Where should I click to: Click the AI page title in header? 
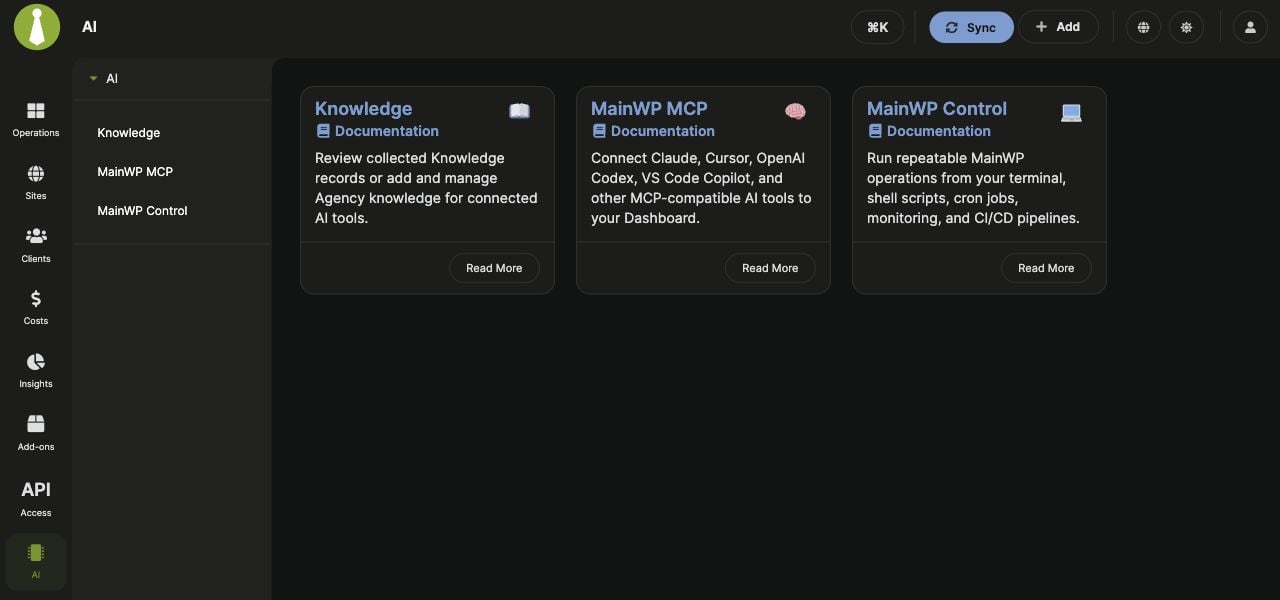click(x=89, y=27)
